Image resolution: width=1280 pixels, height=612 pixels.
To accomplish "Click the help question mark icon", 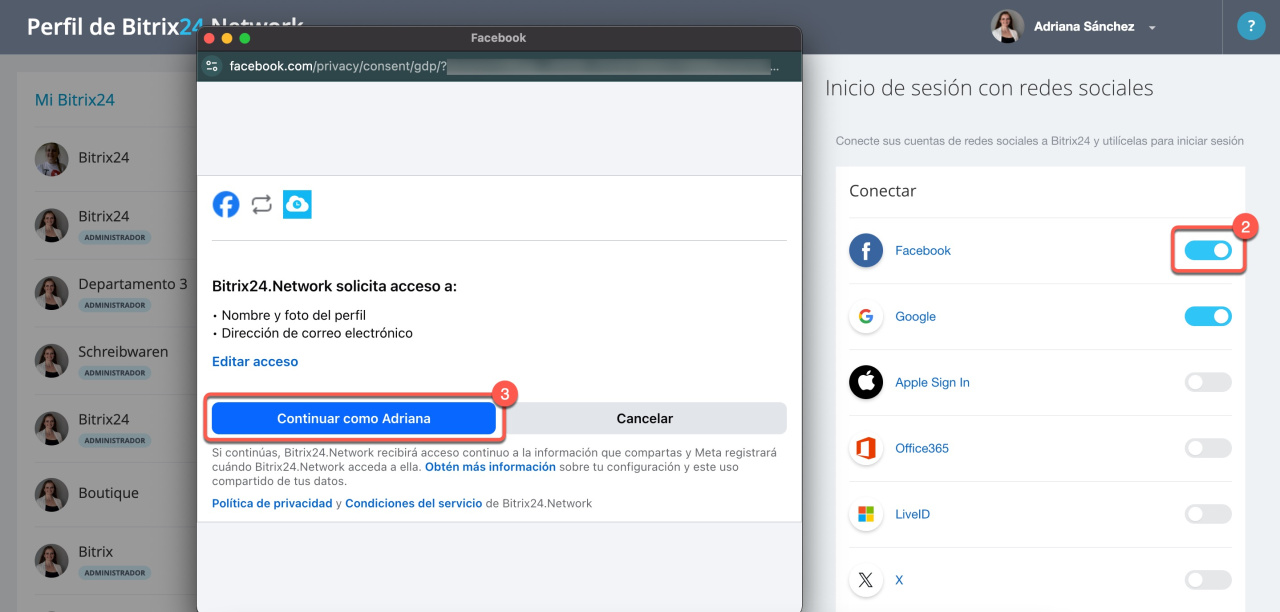I will [x=1251, y=26].
